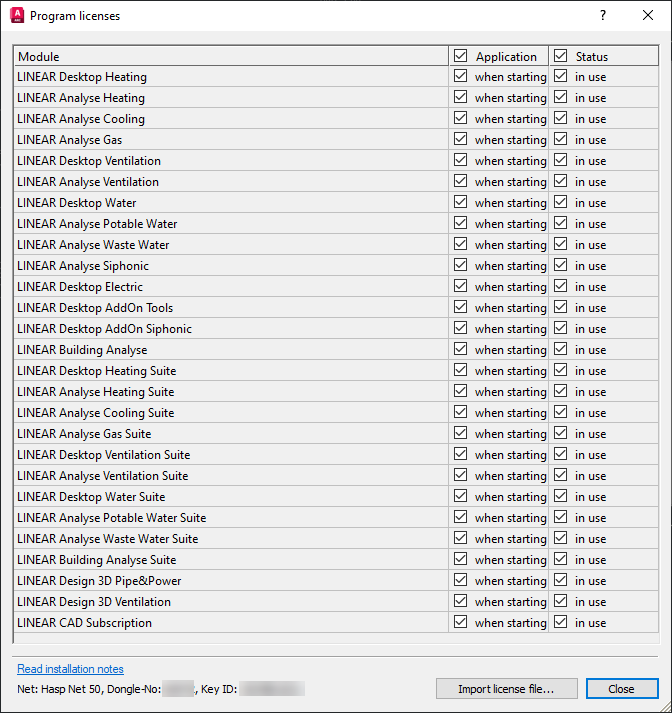Click the Close button
The width and height of the screenshot is (672, 713).
pos(622,689)
